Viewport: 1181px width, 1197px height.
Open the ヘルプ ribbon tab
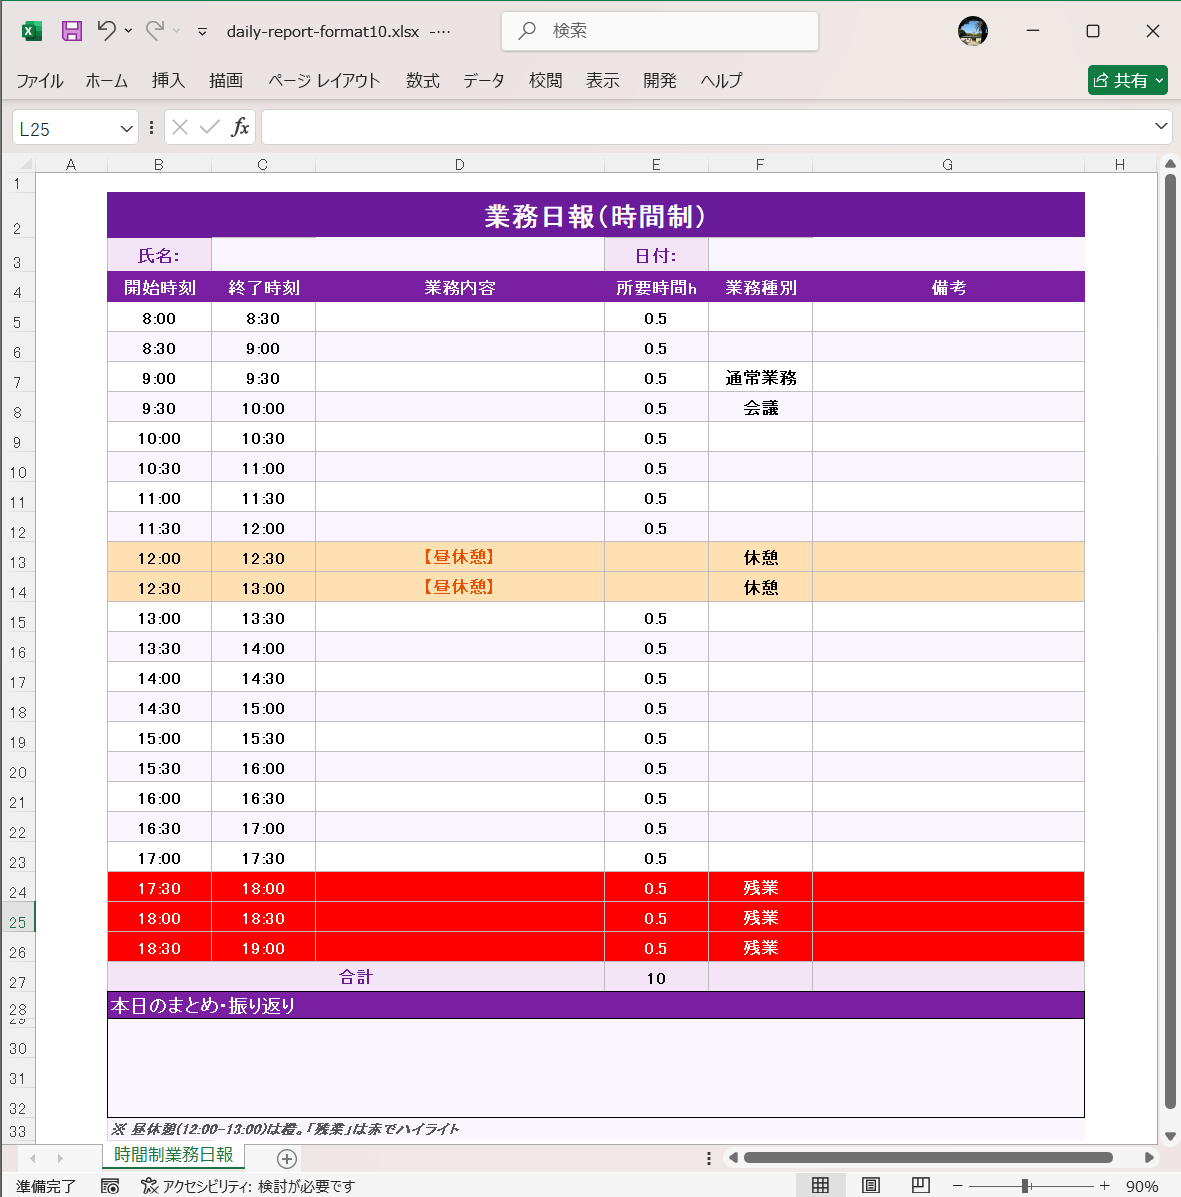coord(721,81)
